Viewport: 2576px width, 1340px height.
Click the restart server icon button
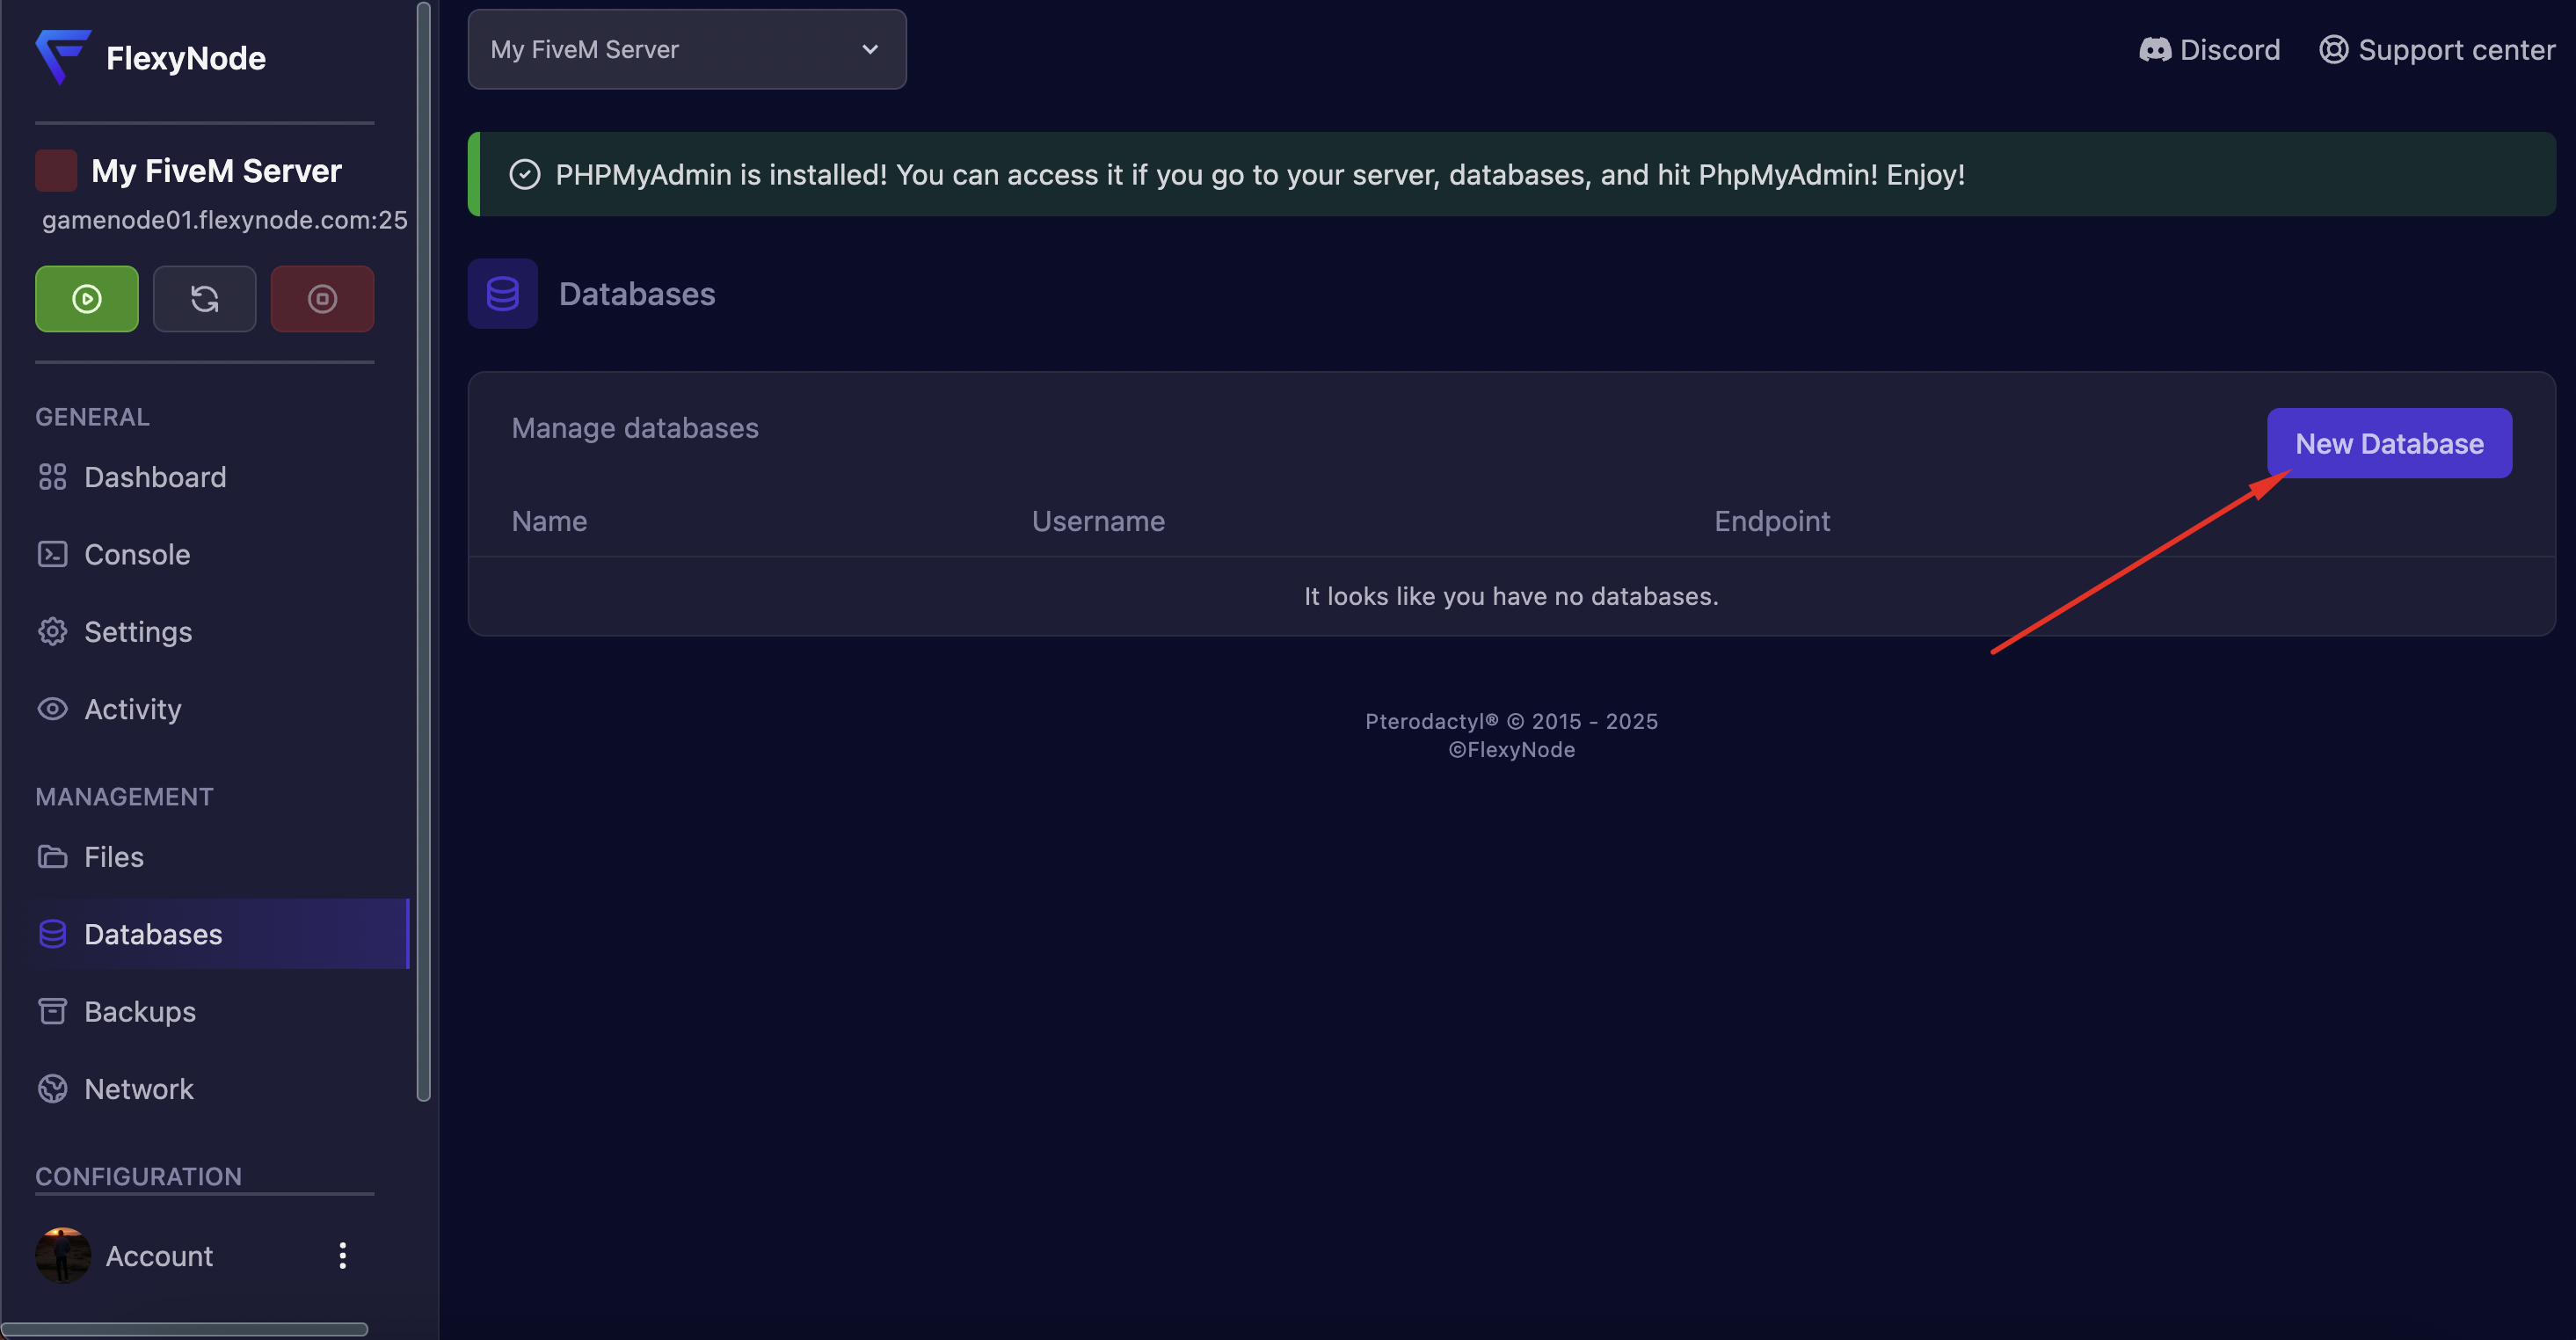(x=204, y=298)
